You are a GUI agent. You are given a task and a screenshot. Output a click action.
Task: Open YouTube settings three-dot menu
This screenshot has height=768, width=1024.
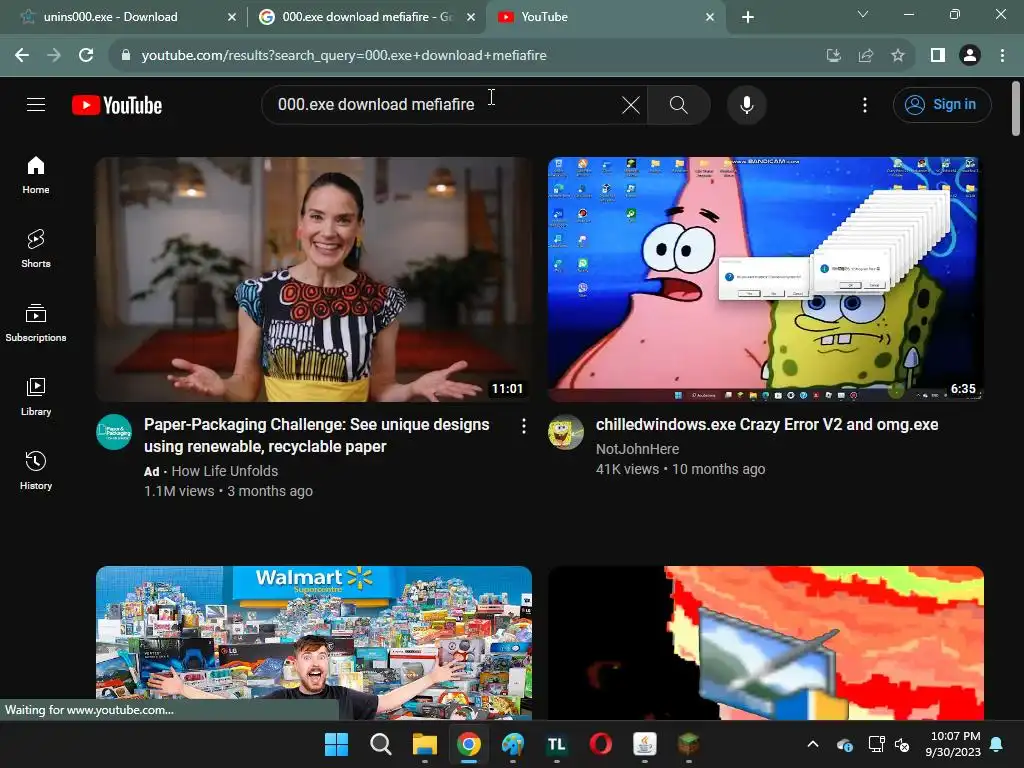[x=865, y=104]
